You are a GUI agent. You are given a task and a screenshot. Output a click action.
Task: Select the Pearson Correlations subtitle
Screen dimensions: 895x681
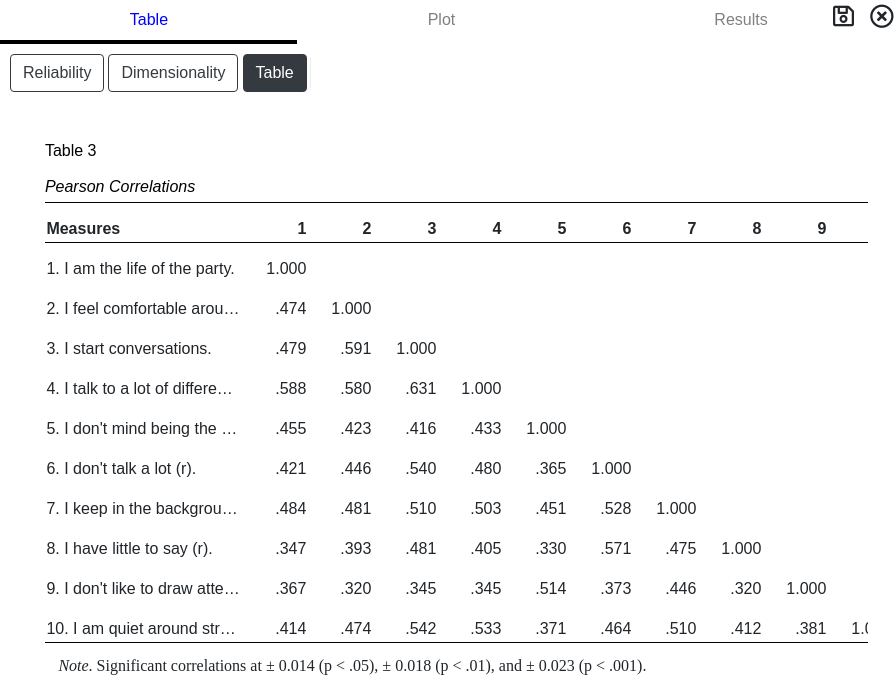(x=120, y=186)
